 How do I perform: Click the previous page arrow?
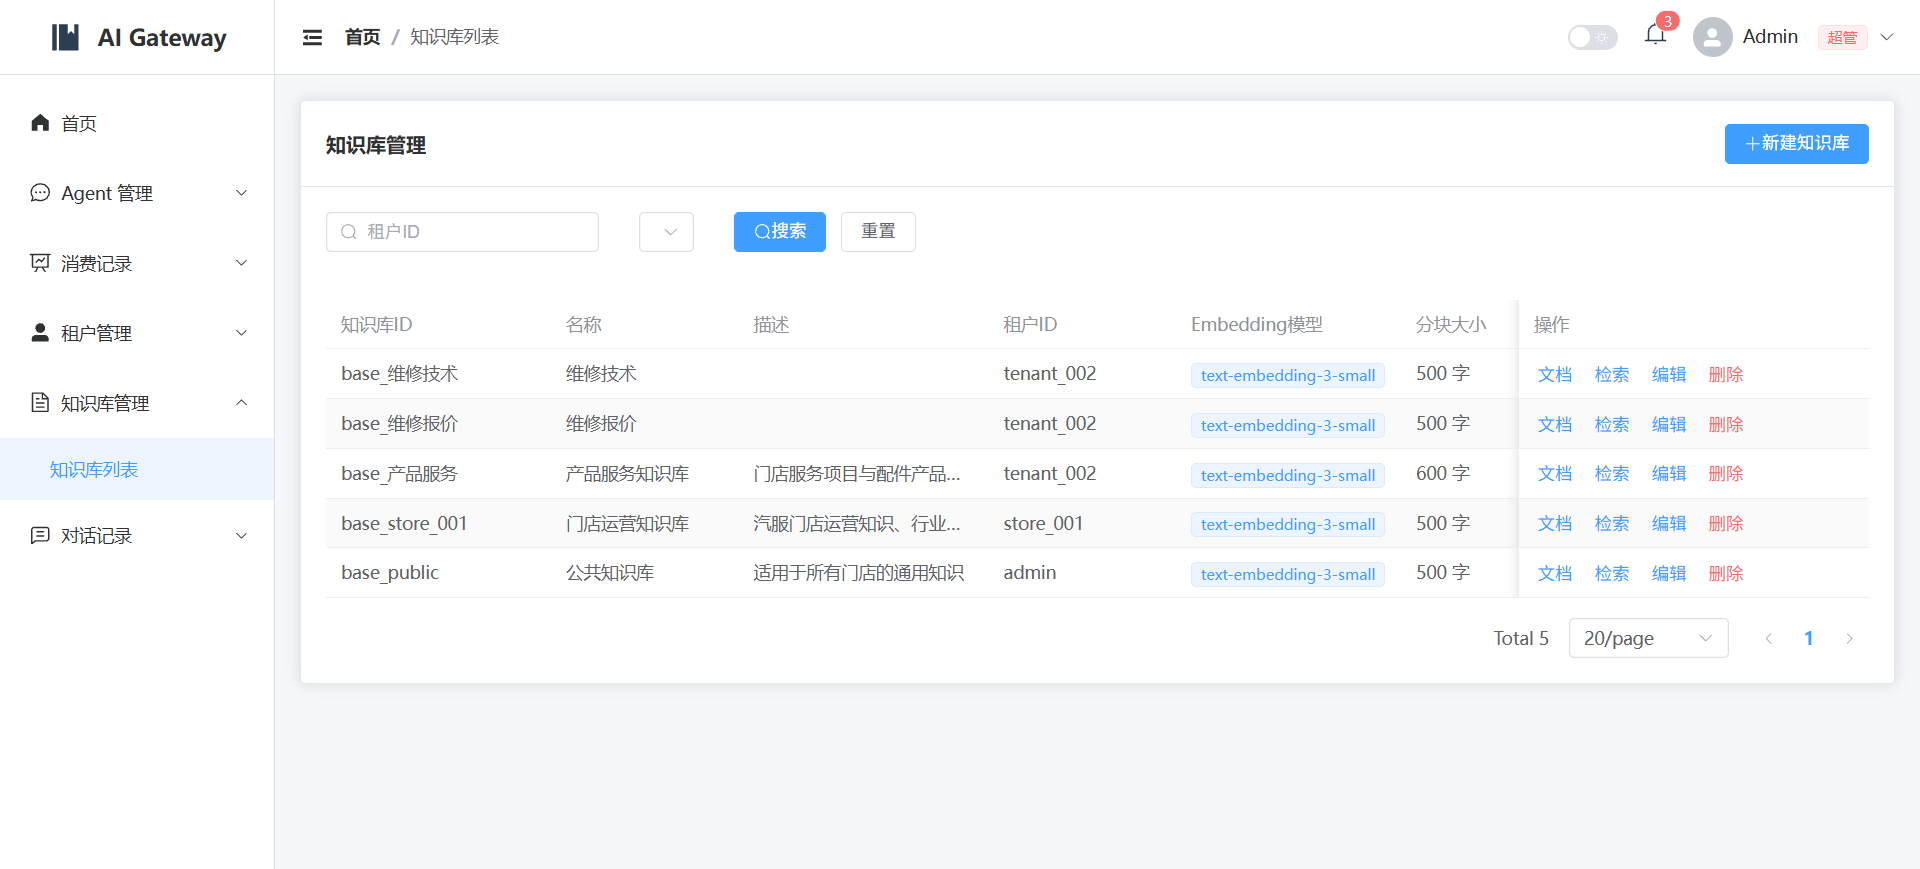(1768, 638)
